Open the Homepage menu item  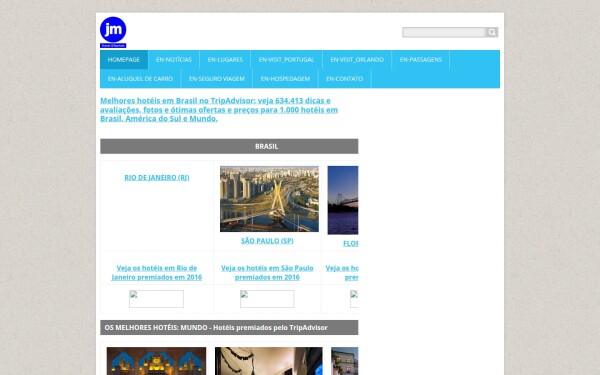pyautogui.click(x=124, y=60)
